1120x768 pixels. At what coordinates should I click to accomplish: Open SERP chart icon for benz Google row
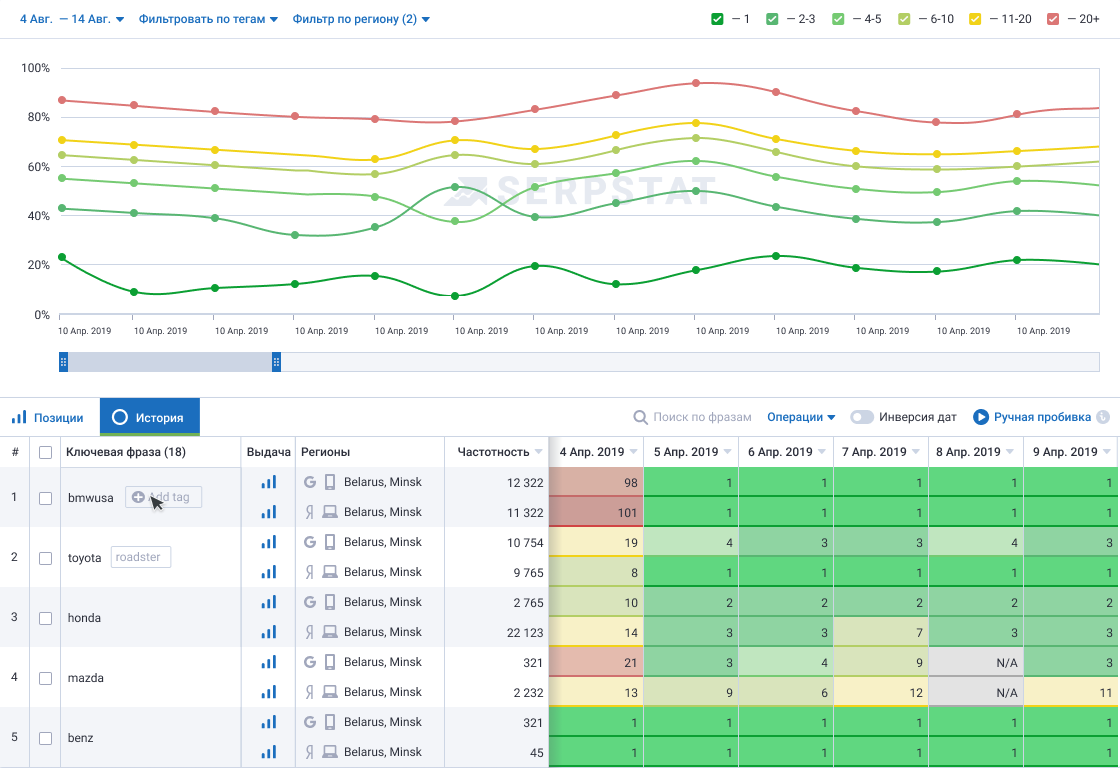coord(269,722)
